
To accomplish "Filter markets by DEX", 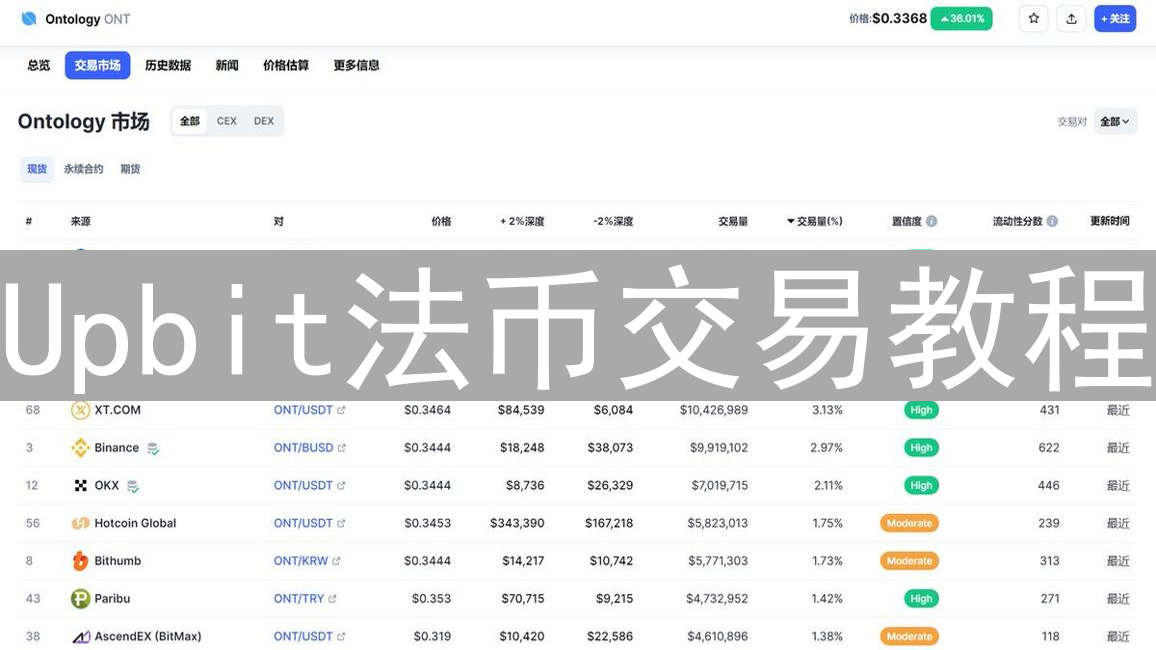I will pyautogui.click(x=264, y=121).
